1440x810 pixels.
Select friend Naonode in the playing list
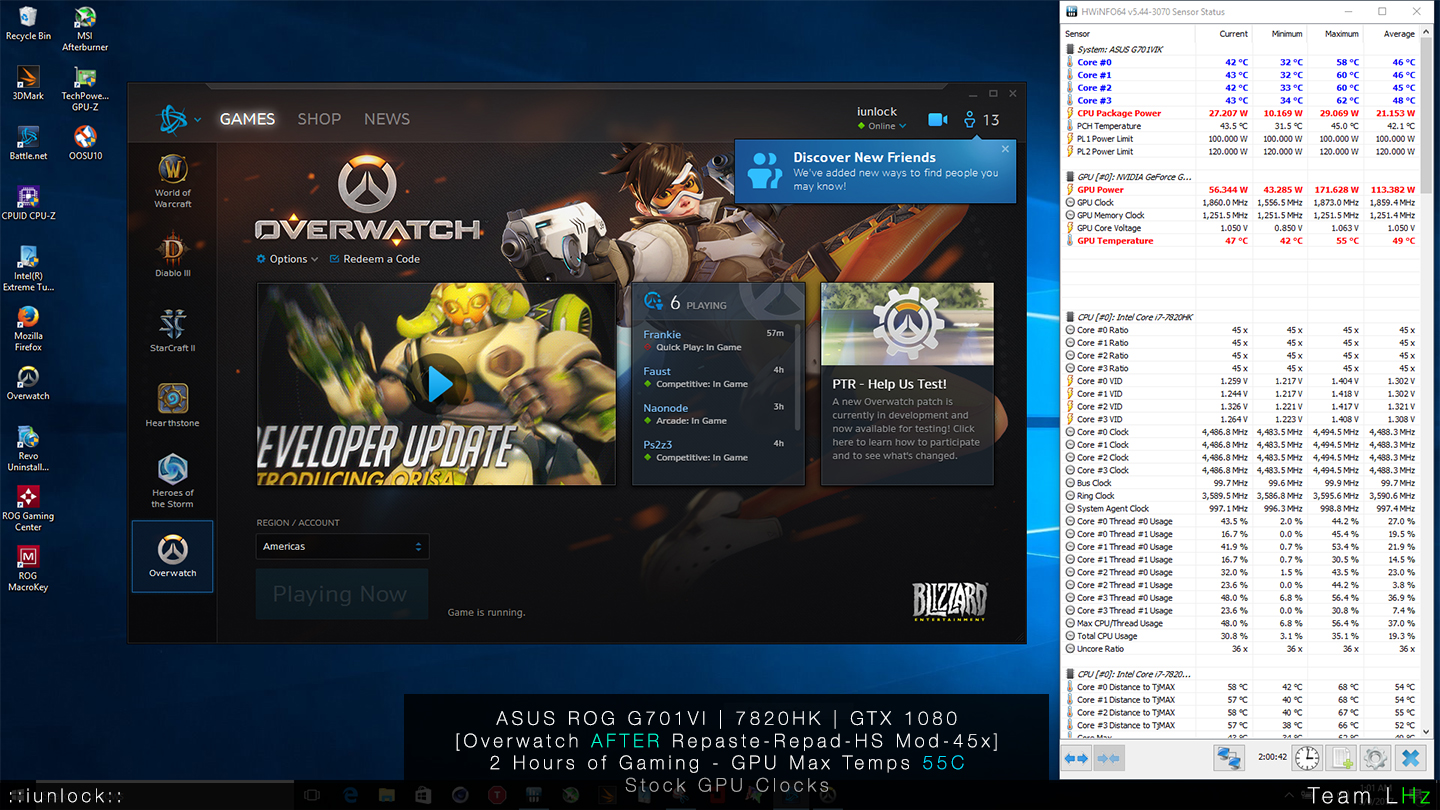713,414
